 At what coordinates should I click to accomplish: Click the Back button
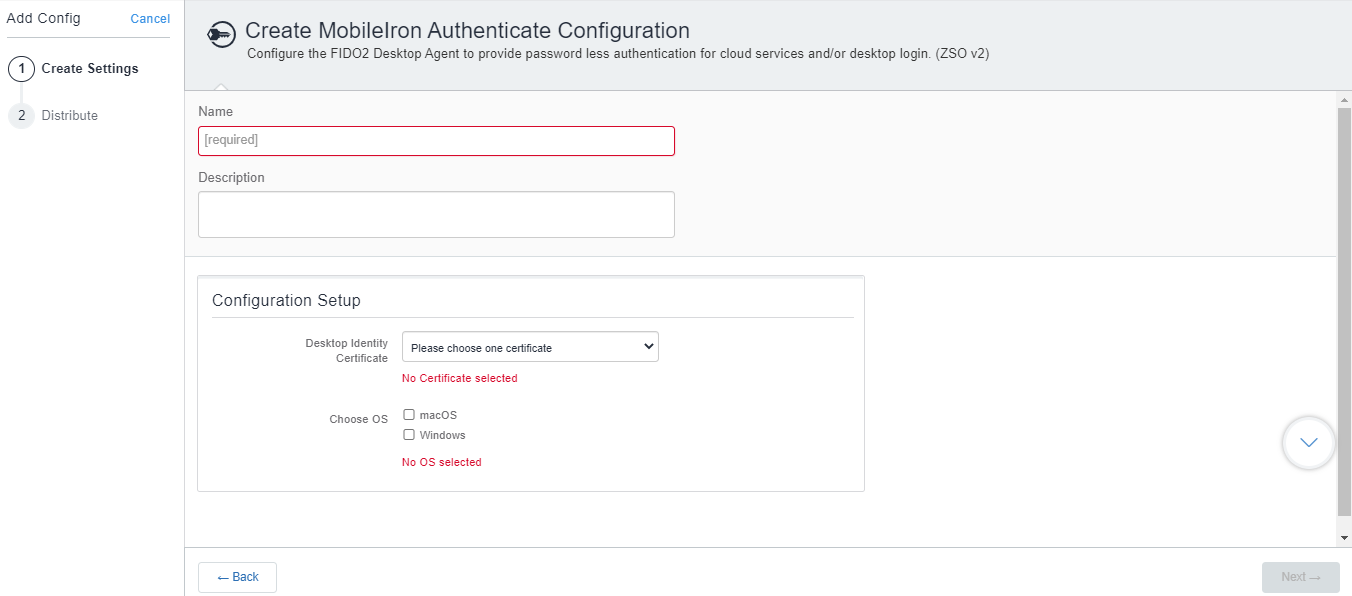click(237, 577)
